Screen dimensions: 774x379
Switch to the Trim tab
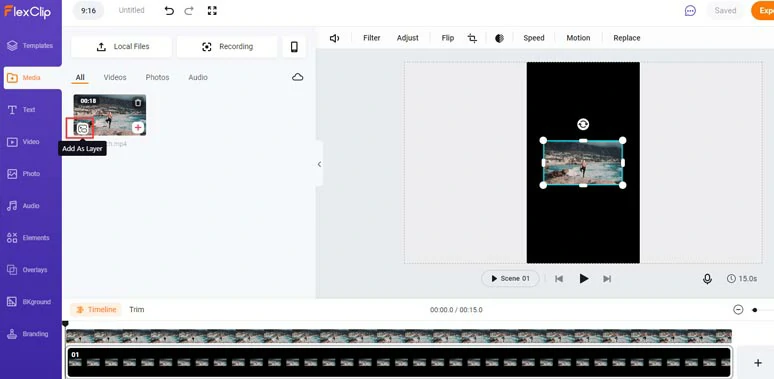pyautogui.click(x=137, y=309)
